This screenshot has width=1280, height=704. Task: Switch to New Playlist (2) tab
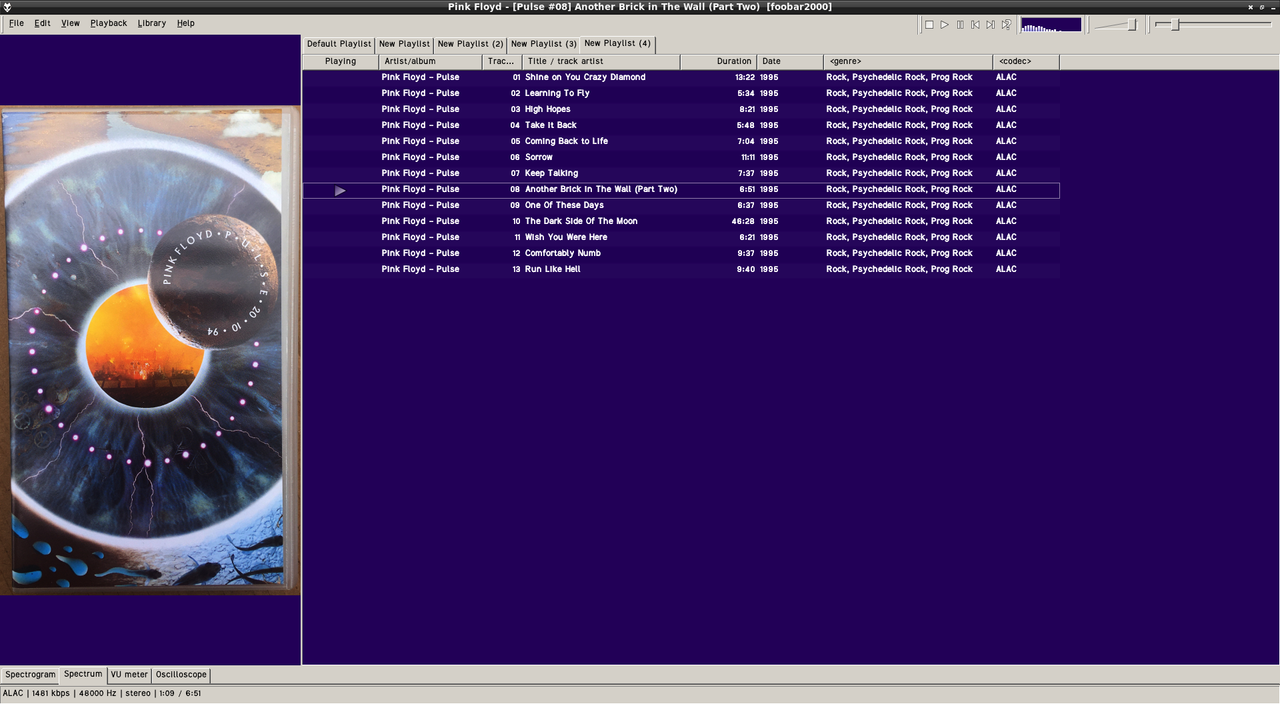[470, 44]
